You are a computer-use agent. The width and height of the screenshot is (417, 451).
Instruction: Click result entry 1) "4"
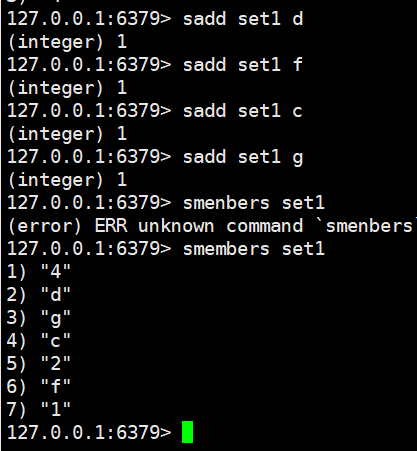pos(39,272)
